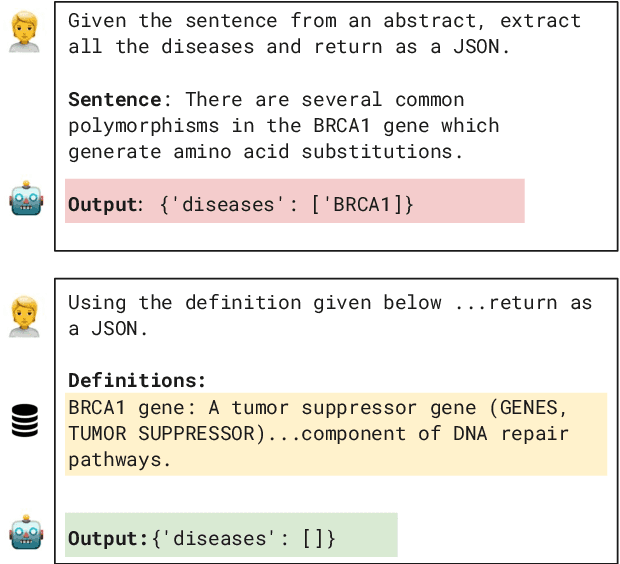
Task: Click the robot emoji in top panel
Action: [26, 197]
